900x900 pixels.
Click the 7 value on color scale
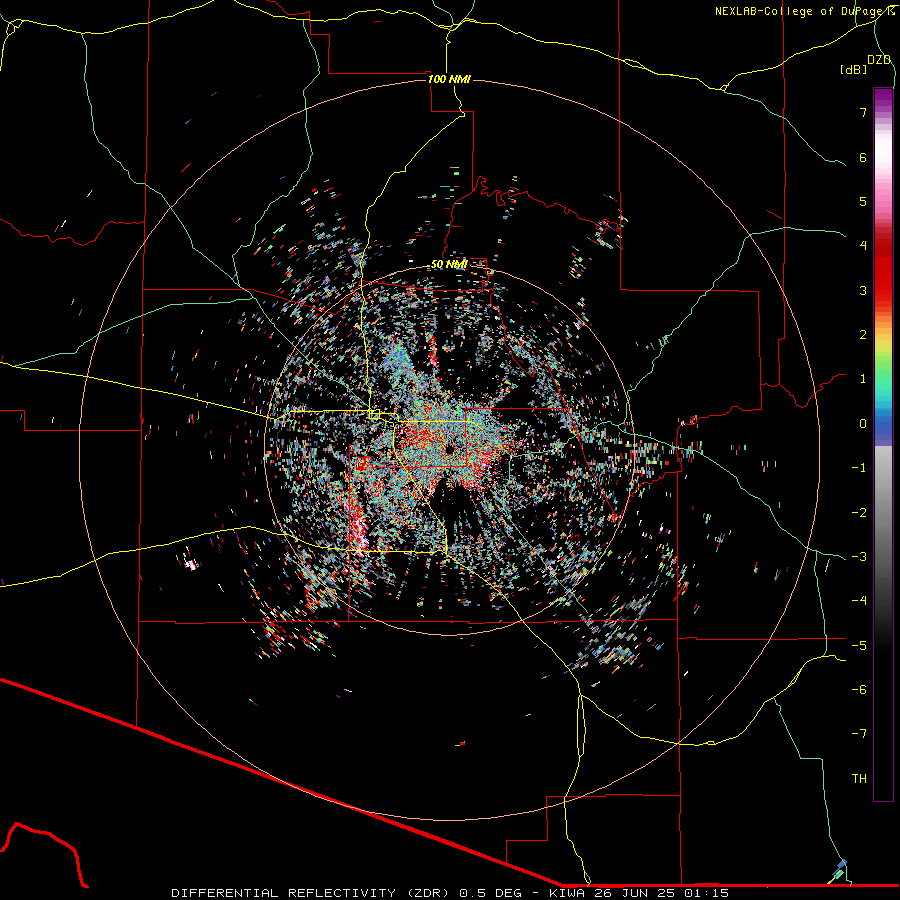point(863,112)
